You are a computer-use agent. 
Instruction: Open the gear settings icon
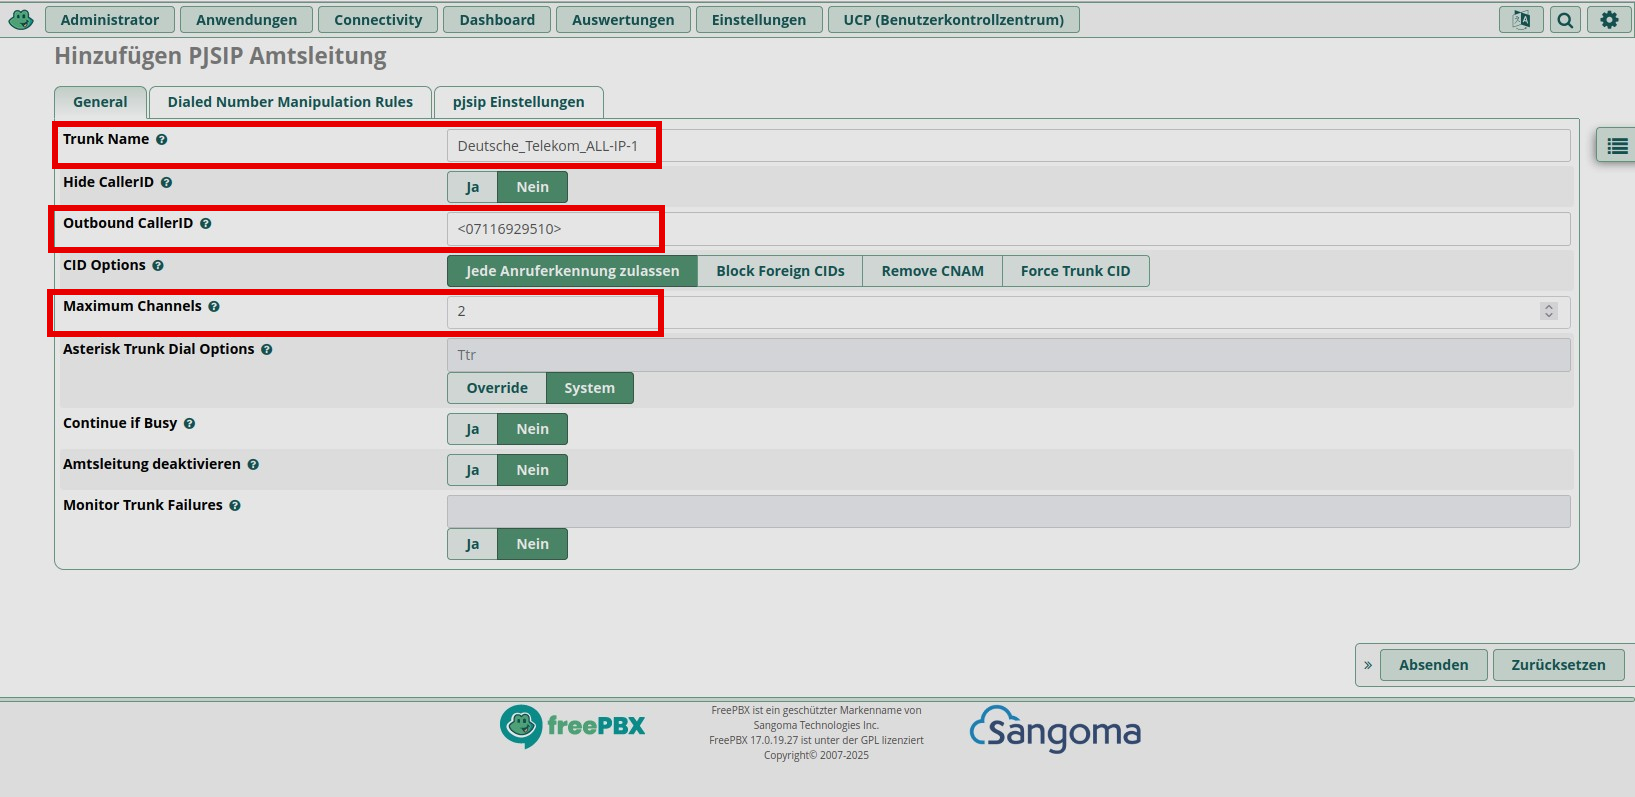coord(1609,20)
